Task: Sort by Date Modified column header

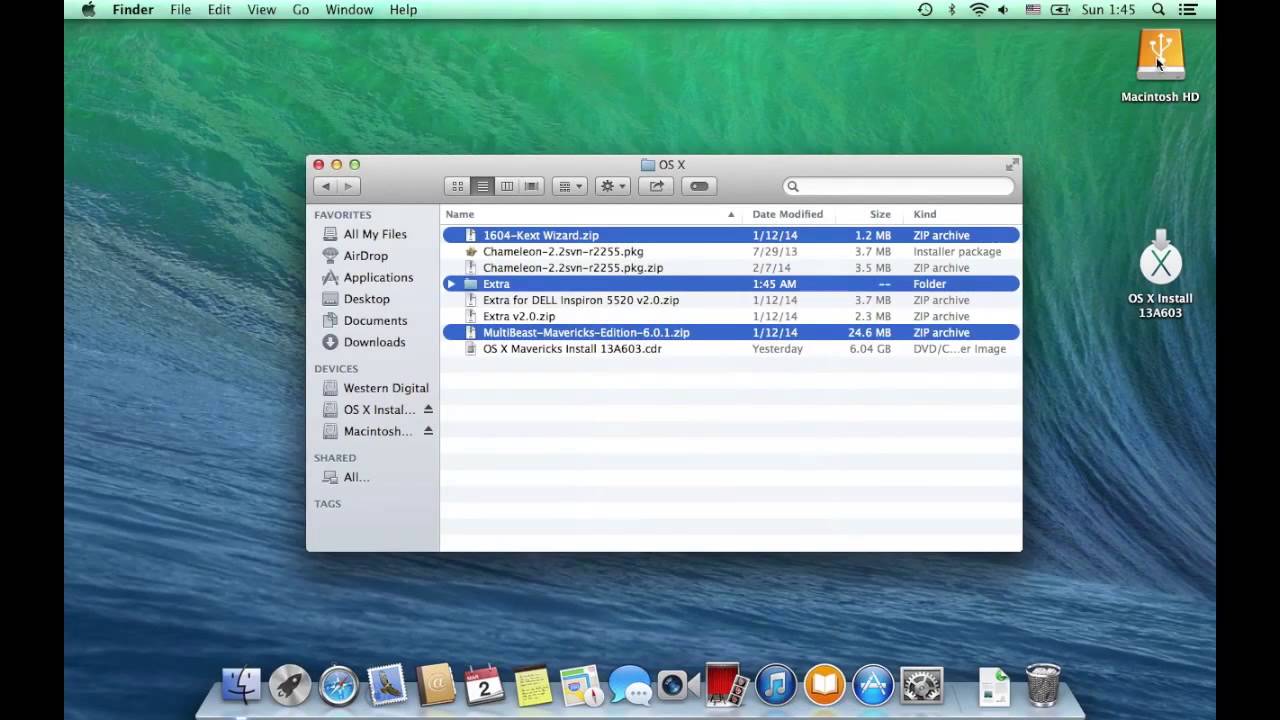Action: pos(788,214)
